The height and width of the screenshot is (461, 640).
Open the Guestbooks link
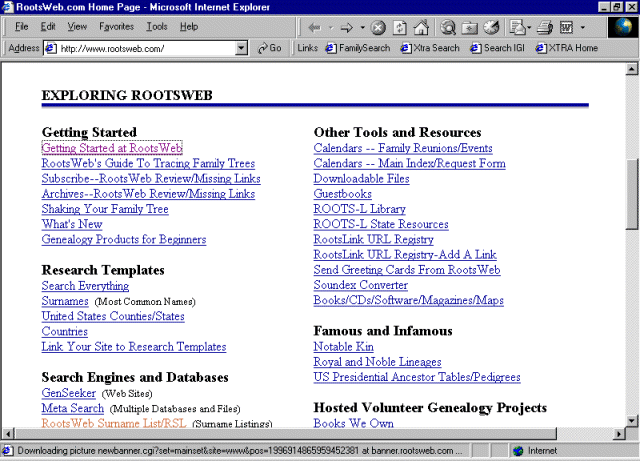[x=342, y=194]
